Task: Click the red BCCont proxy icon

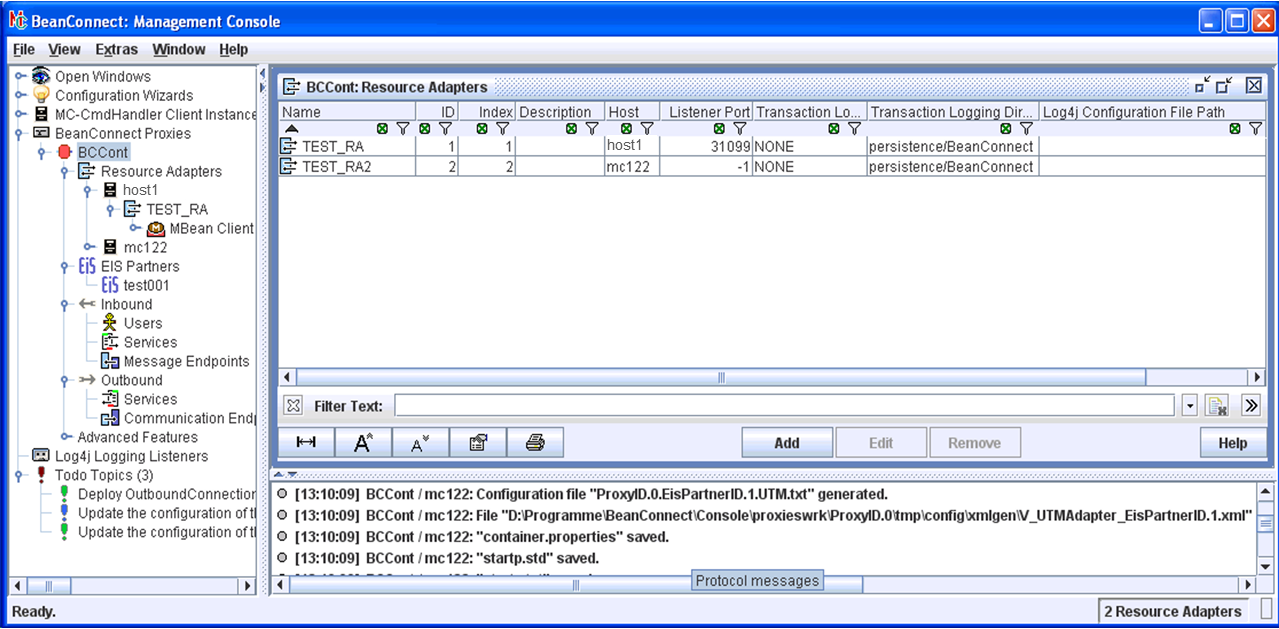Action: (66, 153)
